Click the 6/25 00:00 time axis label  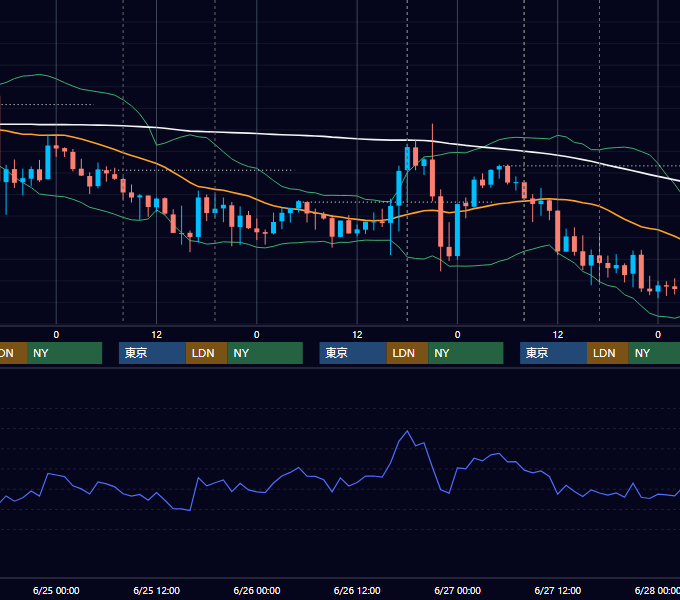click(x=56, y=590)
